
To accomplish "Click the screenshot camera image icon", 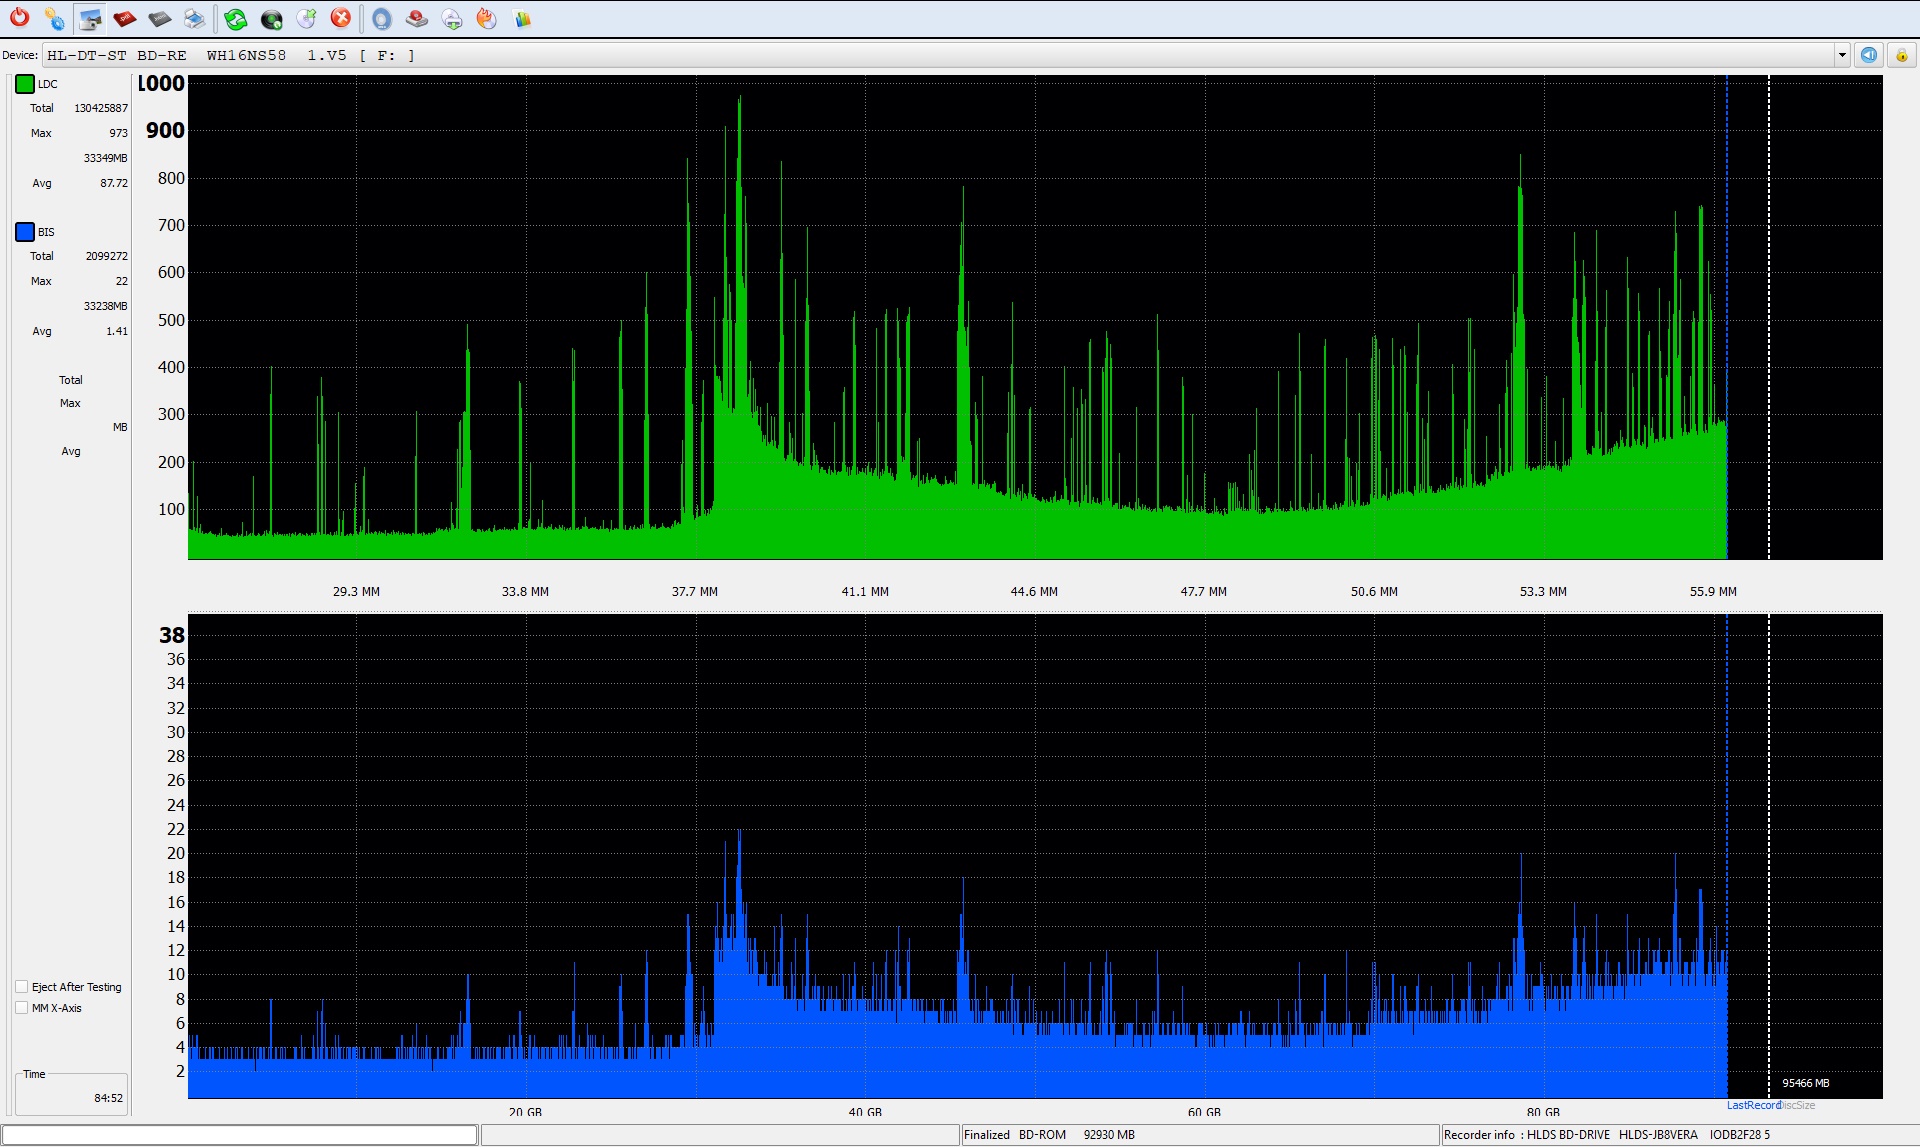I will point(90,18).
